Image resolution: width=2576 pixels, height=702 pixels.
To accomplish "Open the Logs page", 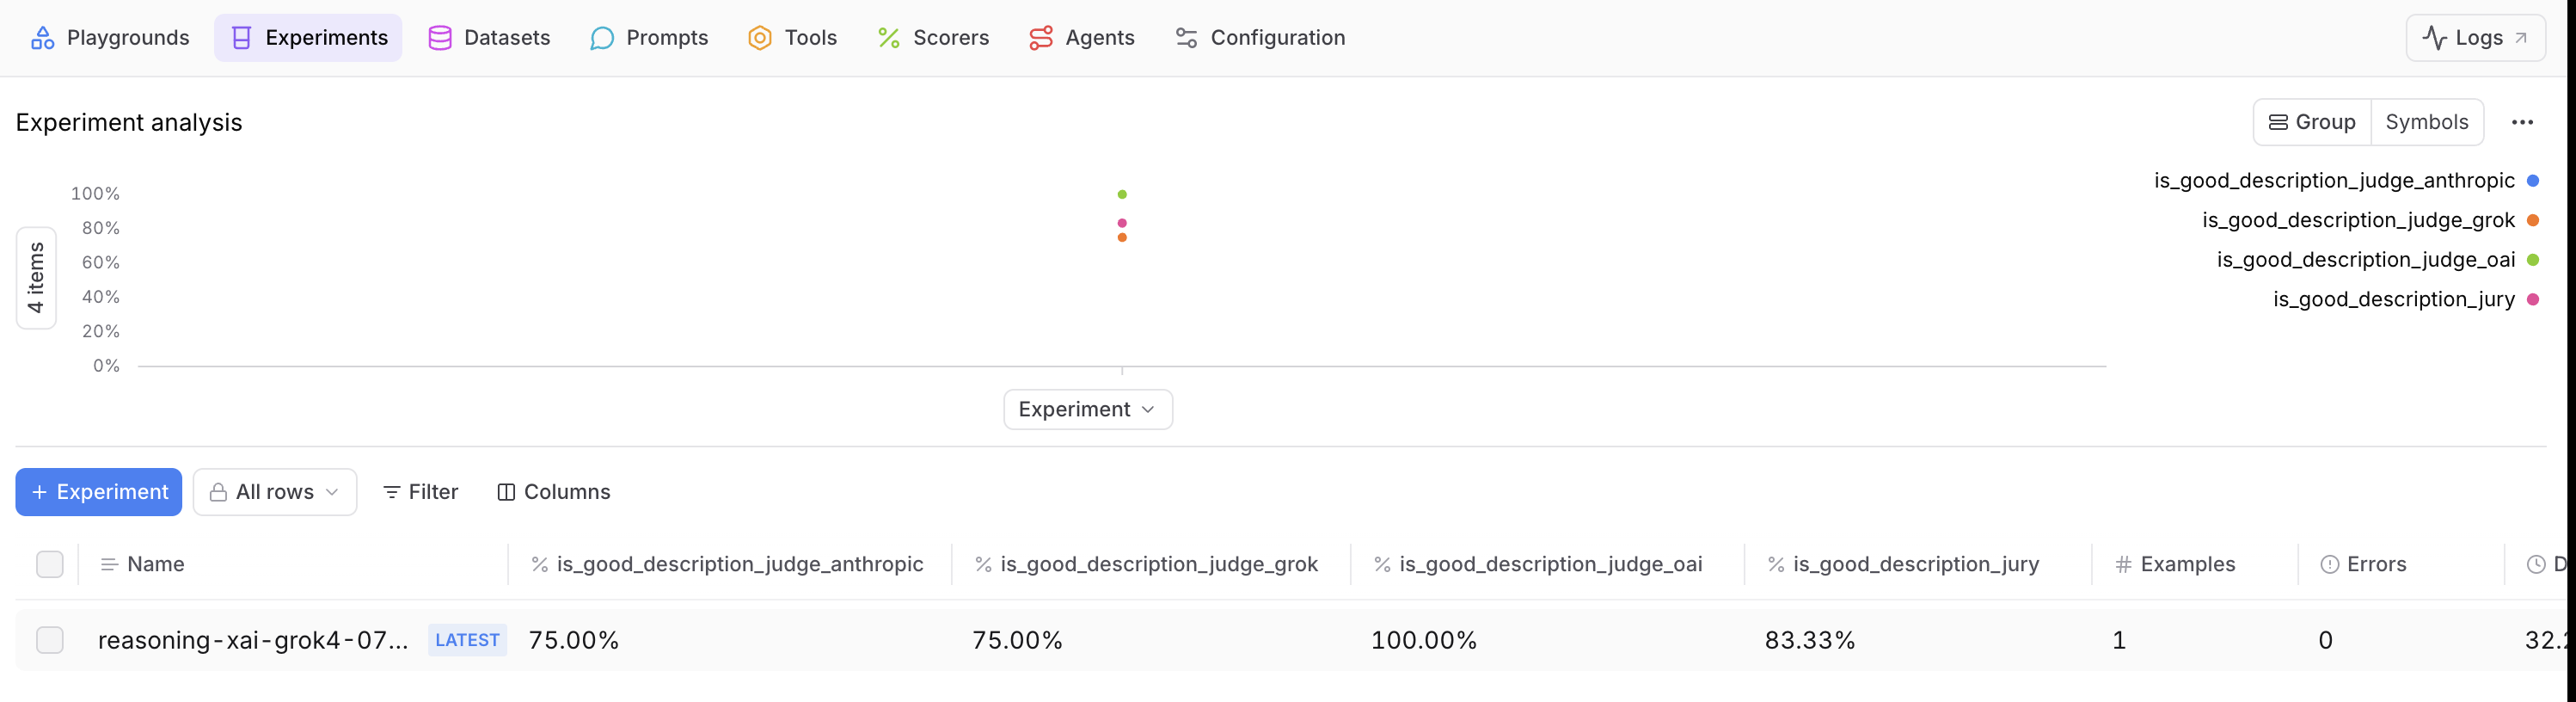I will click(x=2475, y=38).
